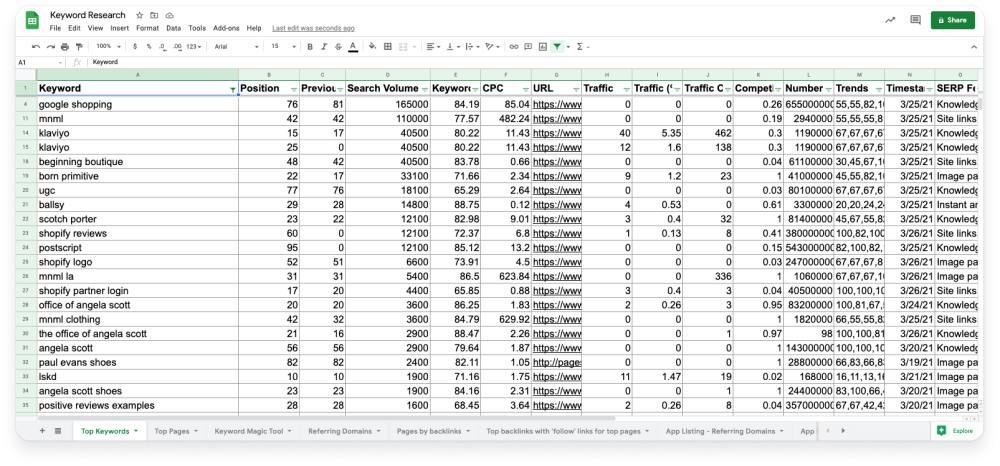Screen dimensions: 1000x466
Task: Star the Keyword Research document
Action: point(140,15)
